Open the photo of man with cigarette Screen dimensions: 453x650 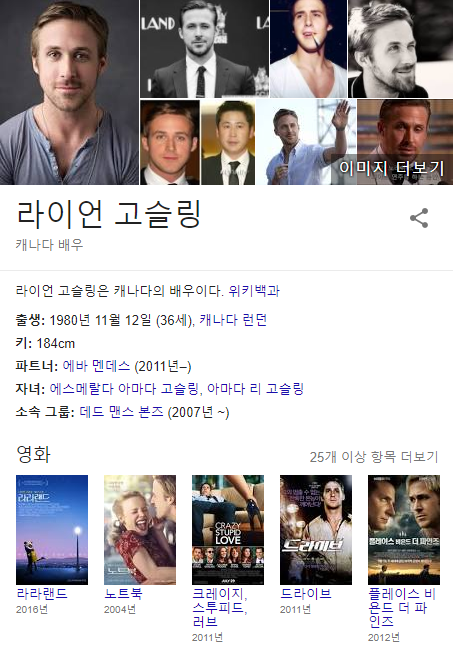[x=308, y=49]
